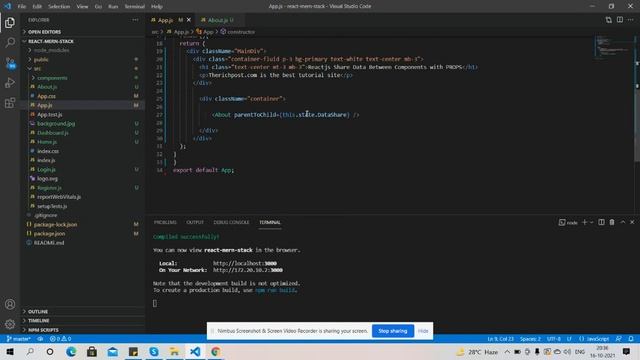The height and width of the screenshot is (360, 640).
Task: Switch to the Output panel tab
Action: [195, 222]
